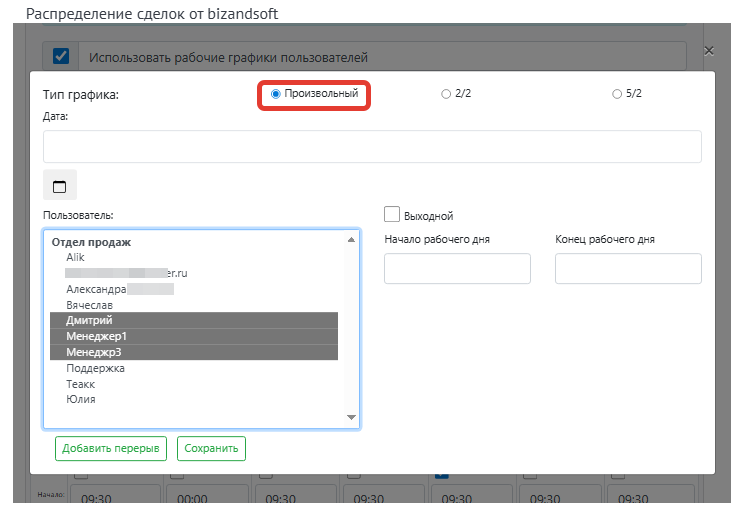Screen dimensions: 743x519
Task: Click the user list scroll down arrow
Action: [351, 417]
